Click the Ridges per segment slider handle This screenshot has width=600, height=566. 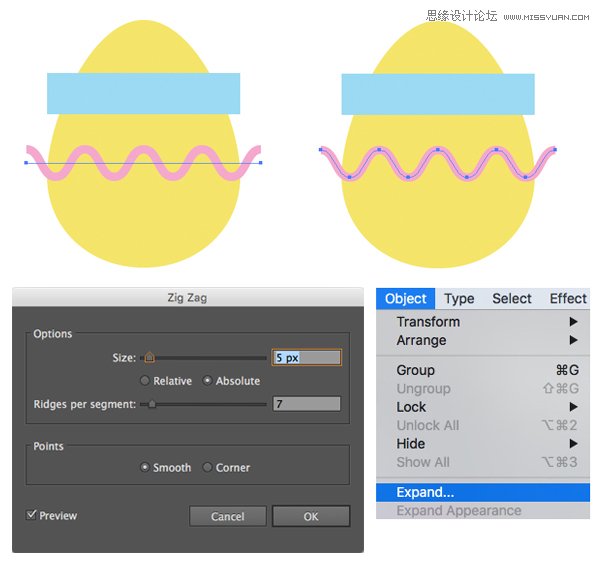click(x=152, y=404)
